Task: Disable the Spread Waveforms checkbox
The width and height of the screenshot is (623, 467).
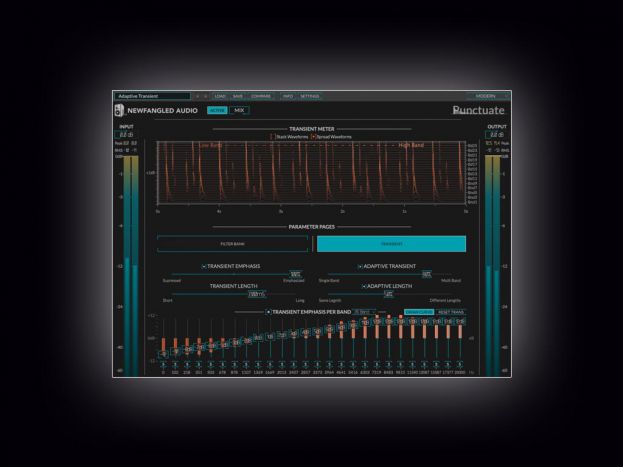Action: coord(313,137)
